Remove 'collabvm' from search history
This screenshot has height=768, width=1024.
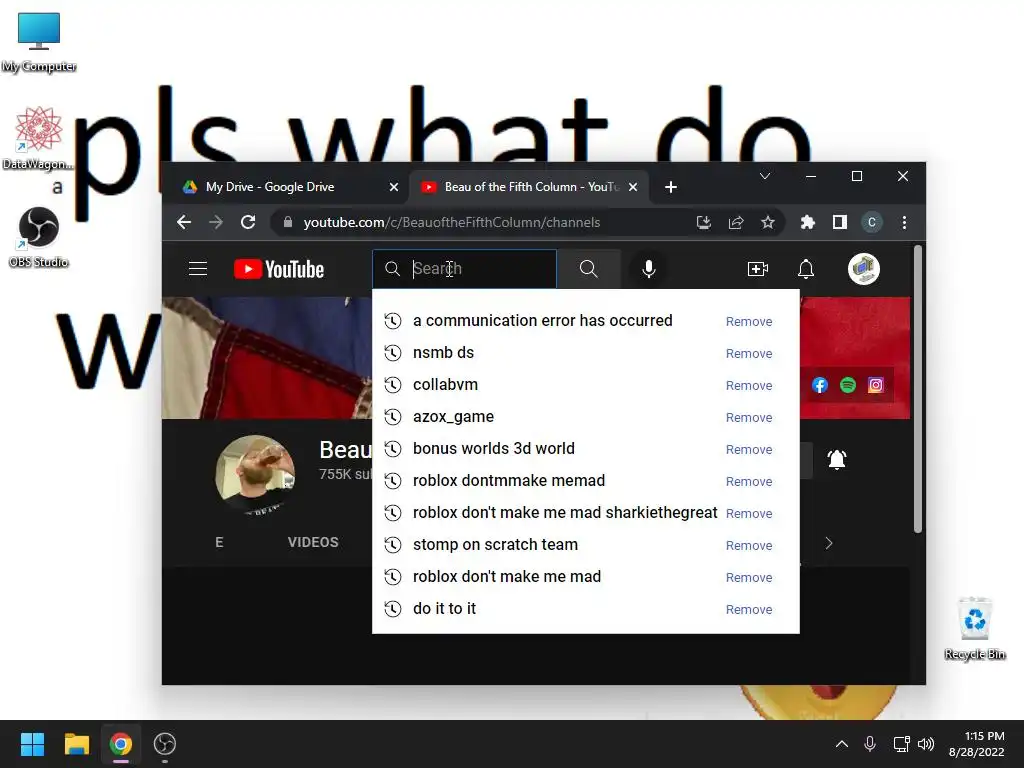[749, 385]
